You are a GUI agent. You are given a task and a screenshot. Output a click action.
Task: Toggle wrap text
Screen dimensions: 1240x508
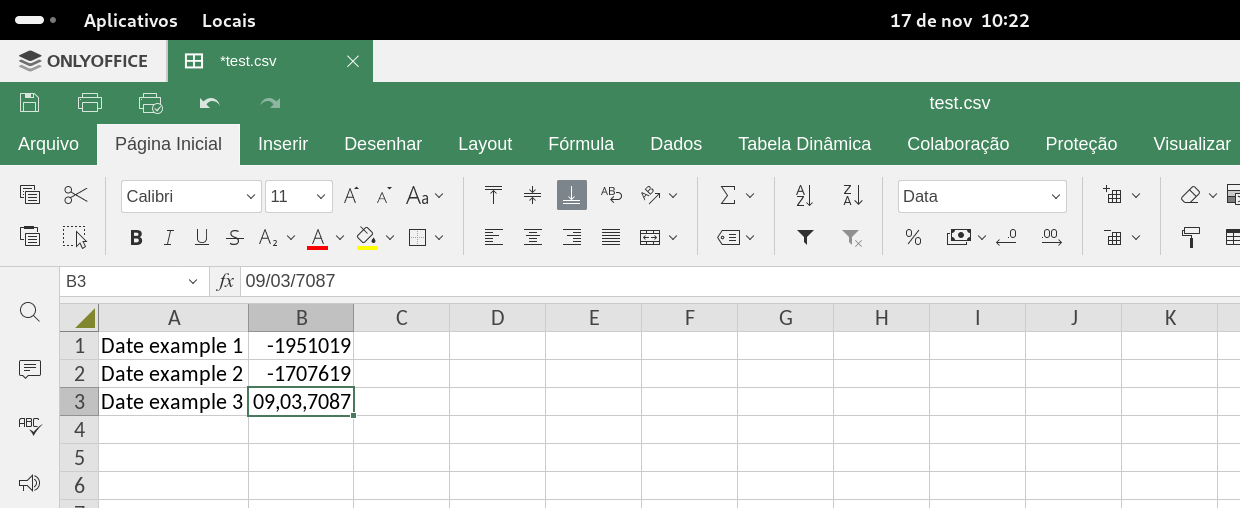tap(611, 195)
